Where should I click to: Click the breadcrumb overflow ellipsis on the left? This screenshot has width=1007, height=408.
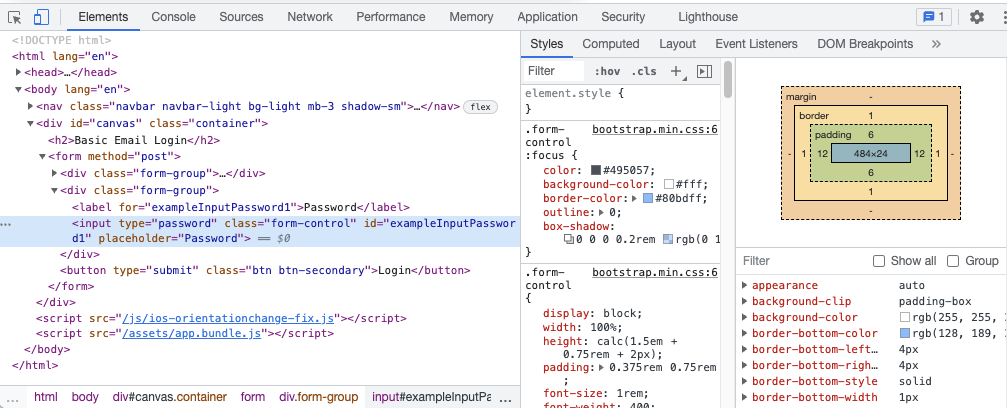pyautogui.click(x=12, y=398)
